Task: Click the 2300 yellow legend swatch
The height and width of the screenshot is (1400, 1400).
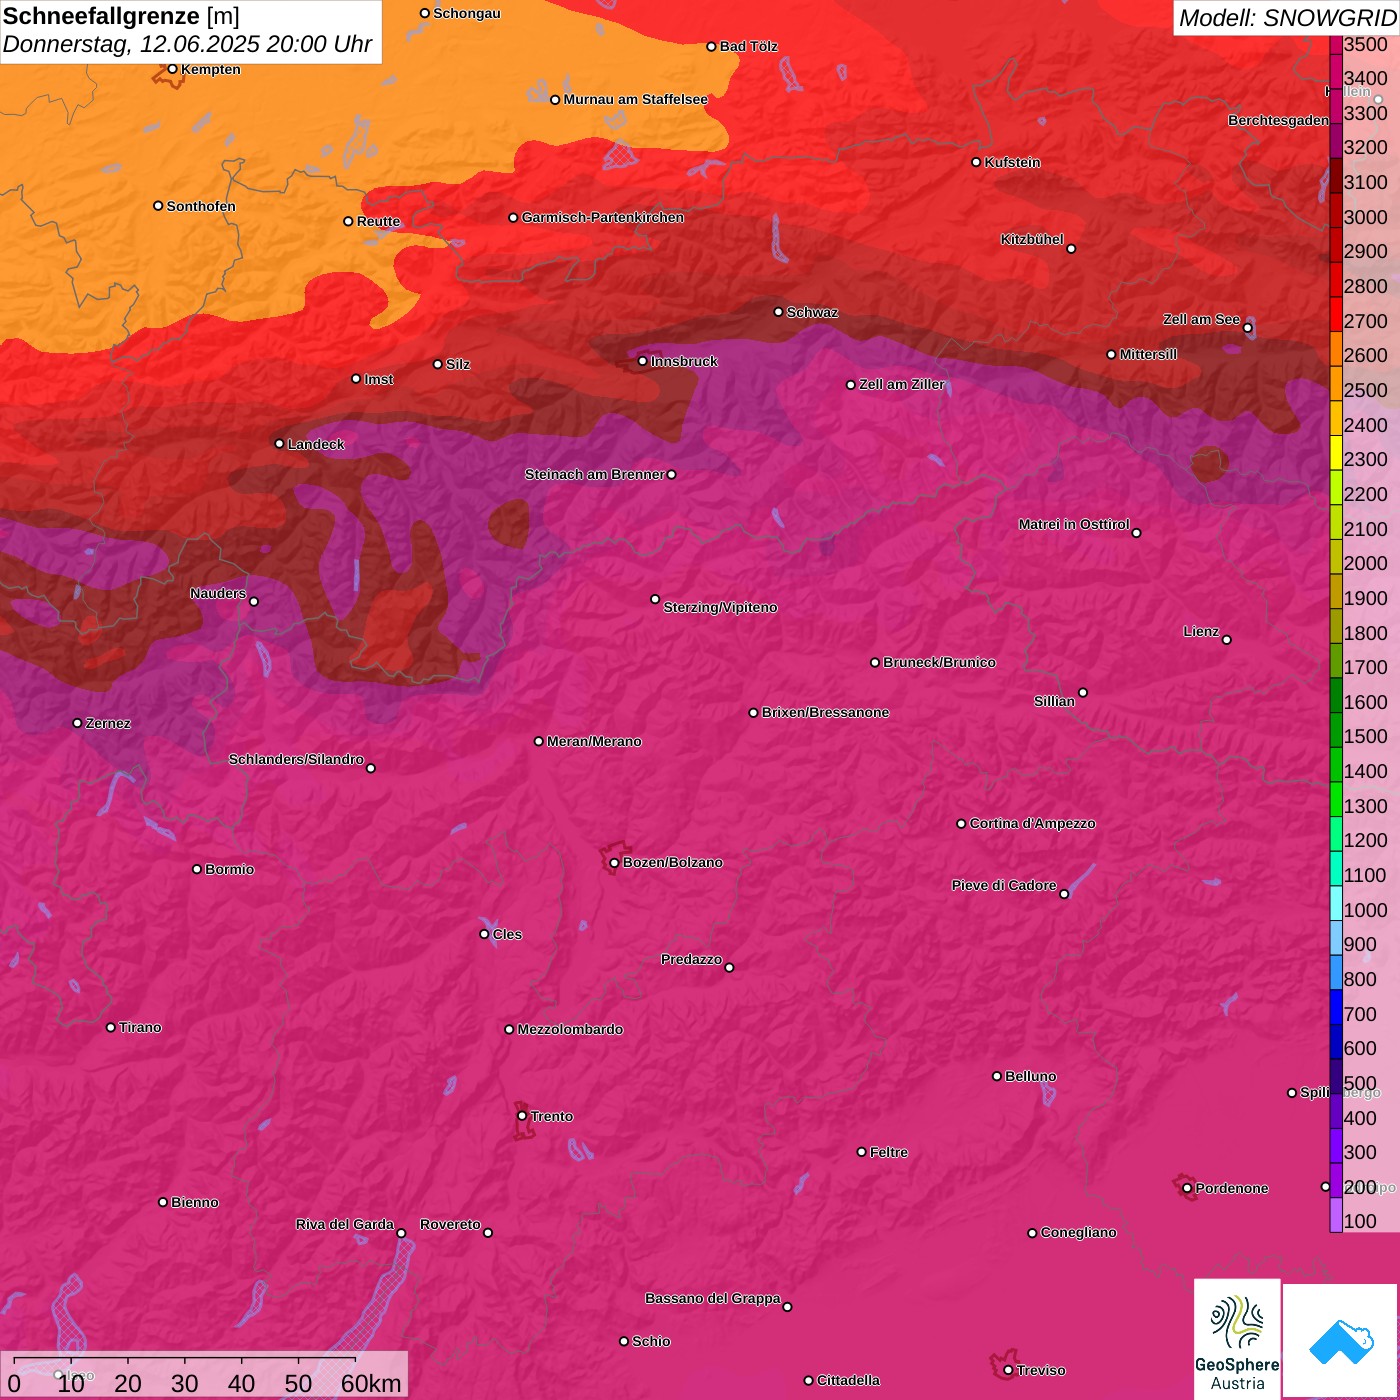Action: (x=1336, y=453)
